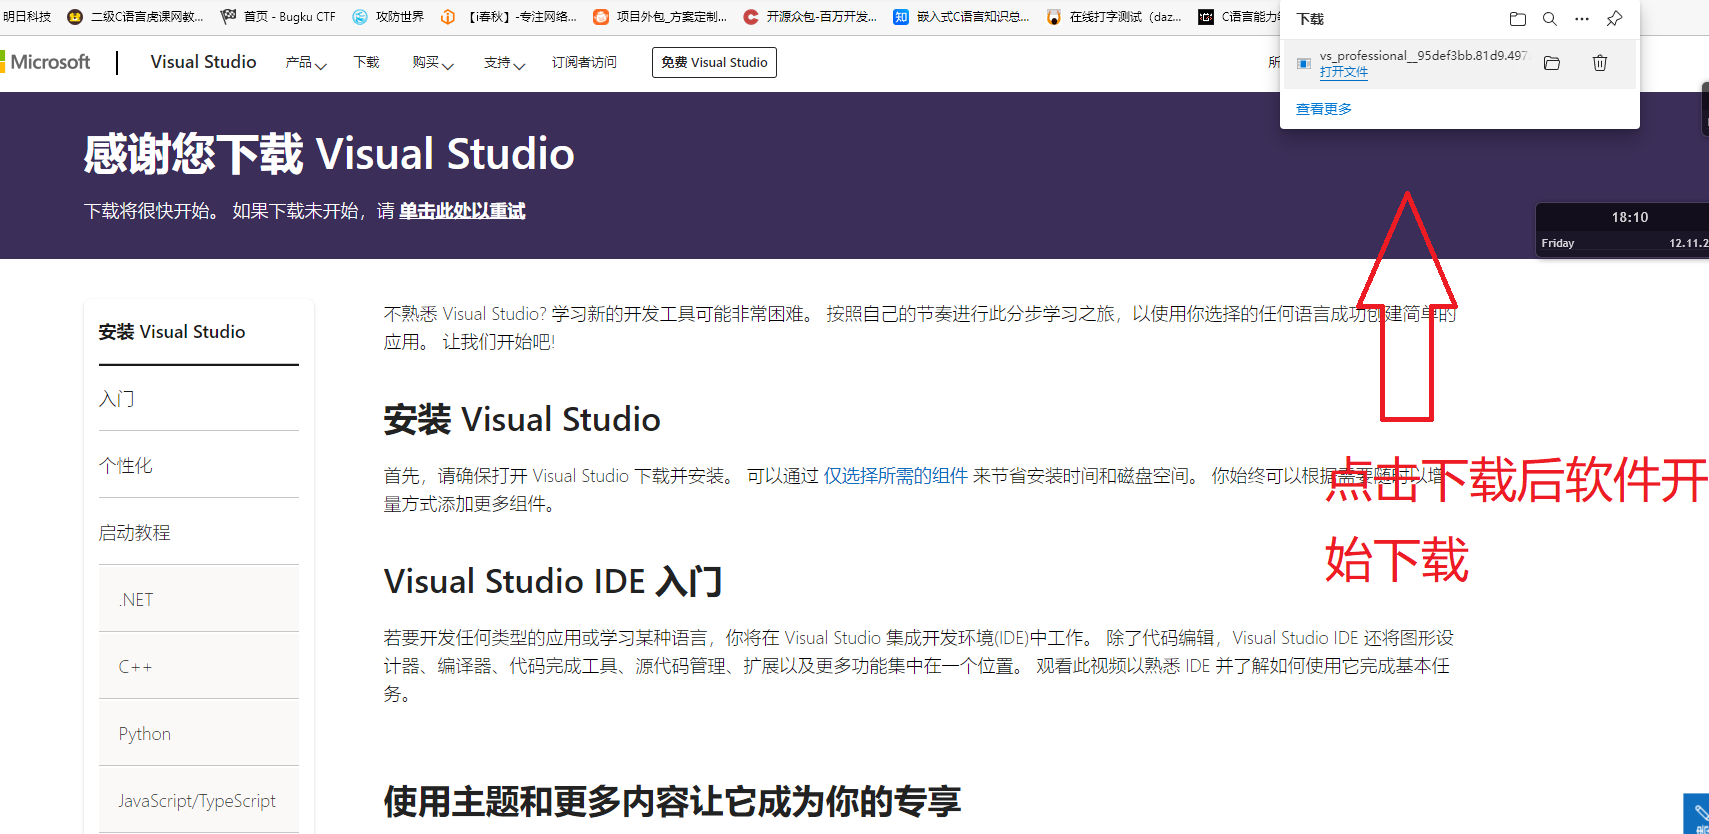1709x834 pixels.
Task: Open the 明日科技 bookmark
Action: pos(26,17)
